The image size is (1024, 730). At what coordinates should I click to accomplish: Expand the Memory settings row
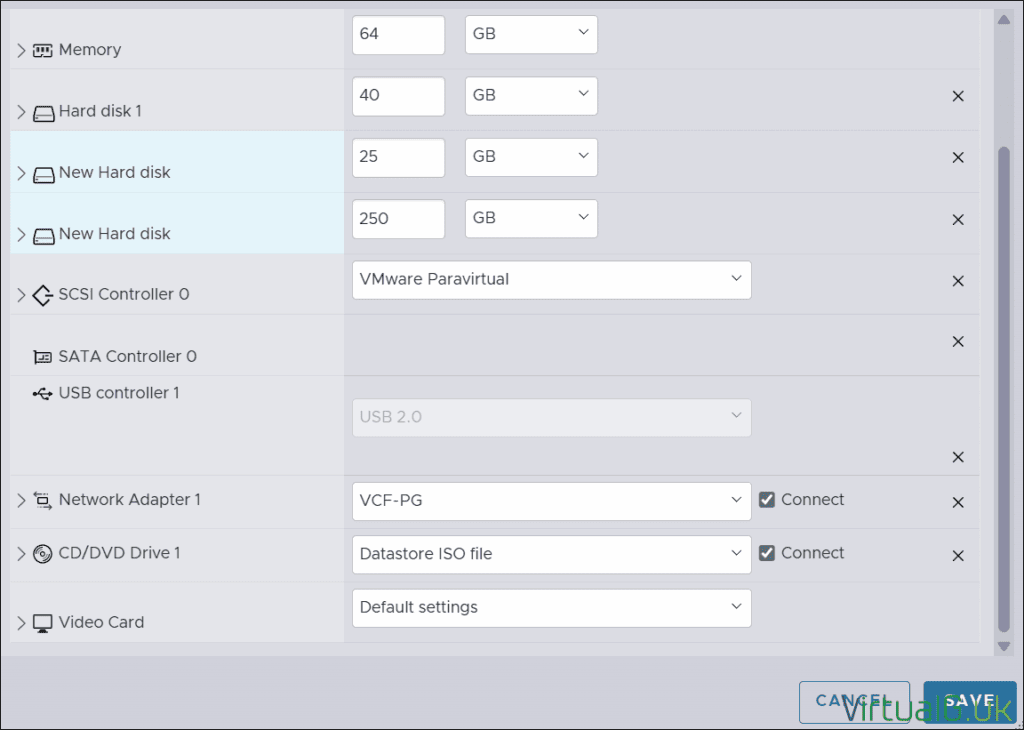(22, 50)
